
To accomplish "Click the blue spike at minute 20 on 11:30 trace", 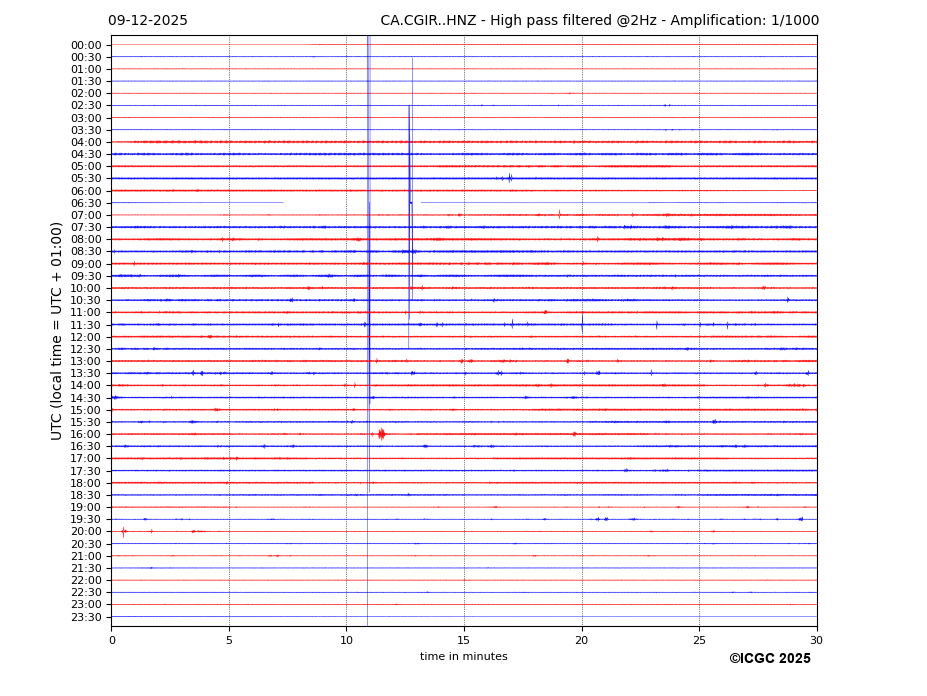I will [x=582, y=324].
